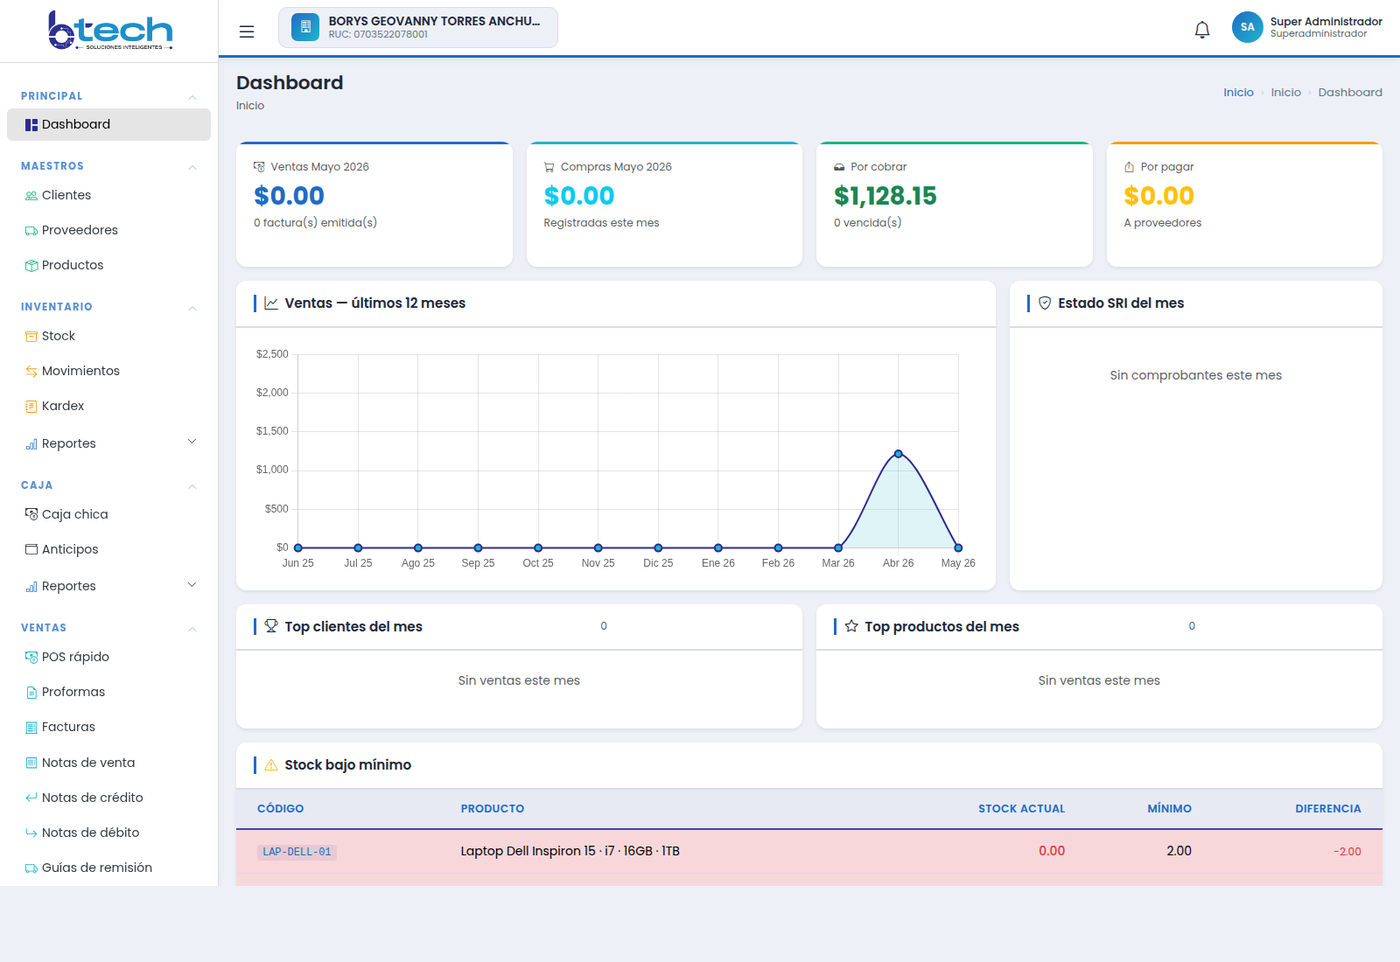Go to Clientes
This screenshot has height=962, width=1400.
[109, 196]
